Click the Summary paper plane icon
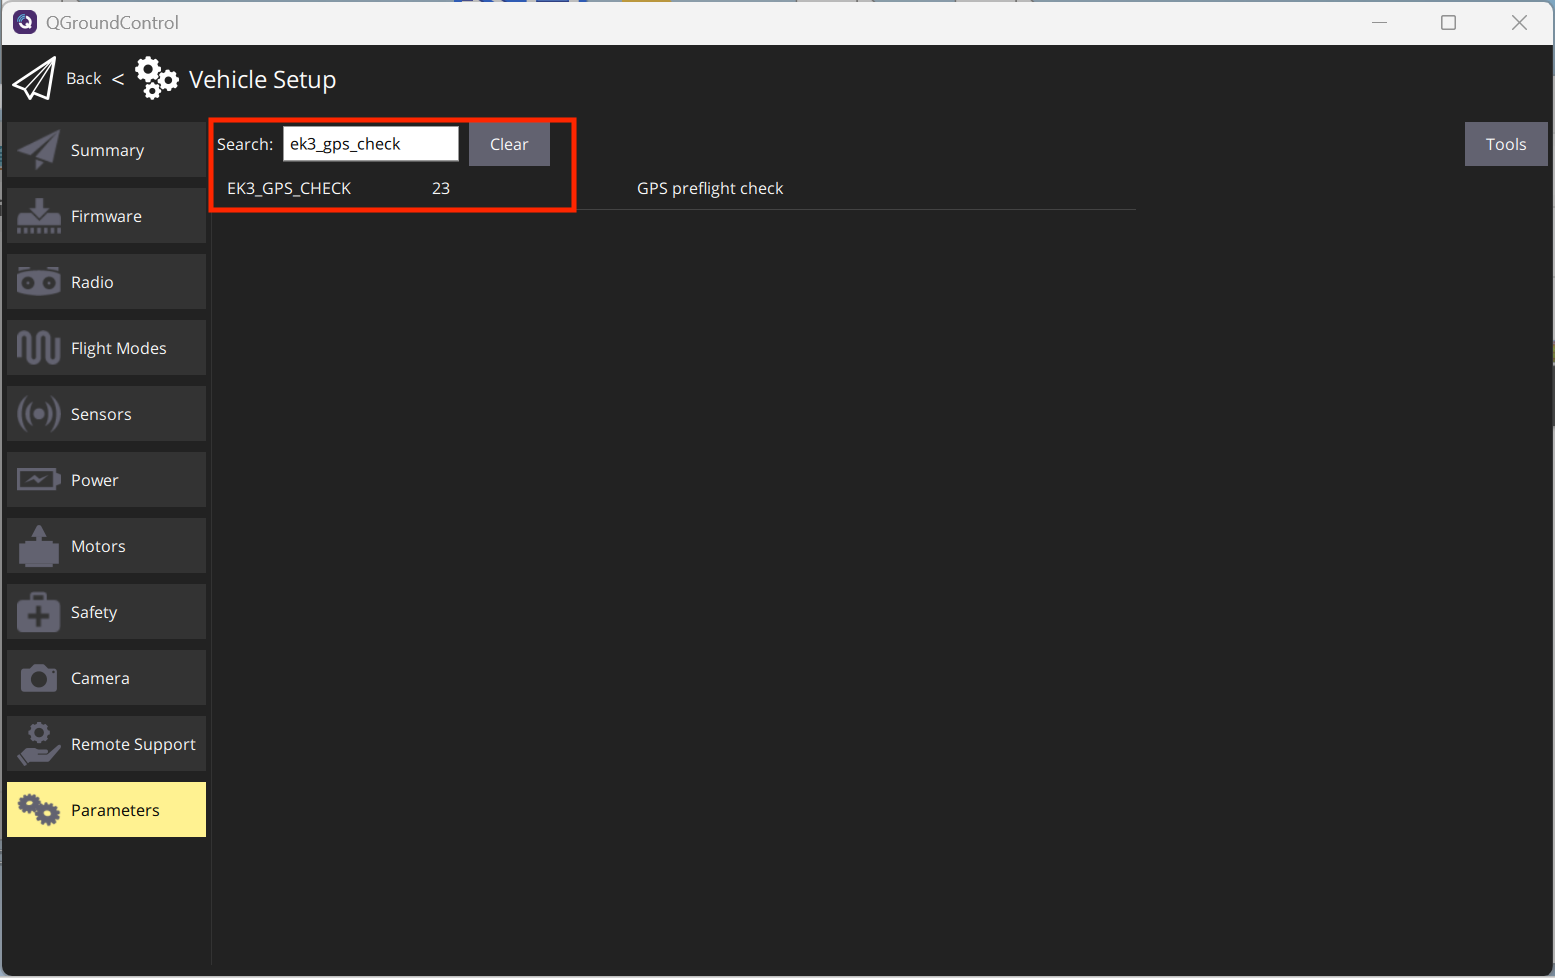 tap(39, 150)
